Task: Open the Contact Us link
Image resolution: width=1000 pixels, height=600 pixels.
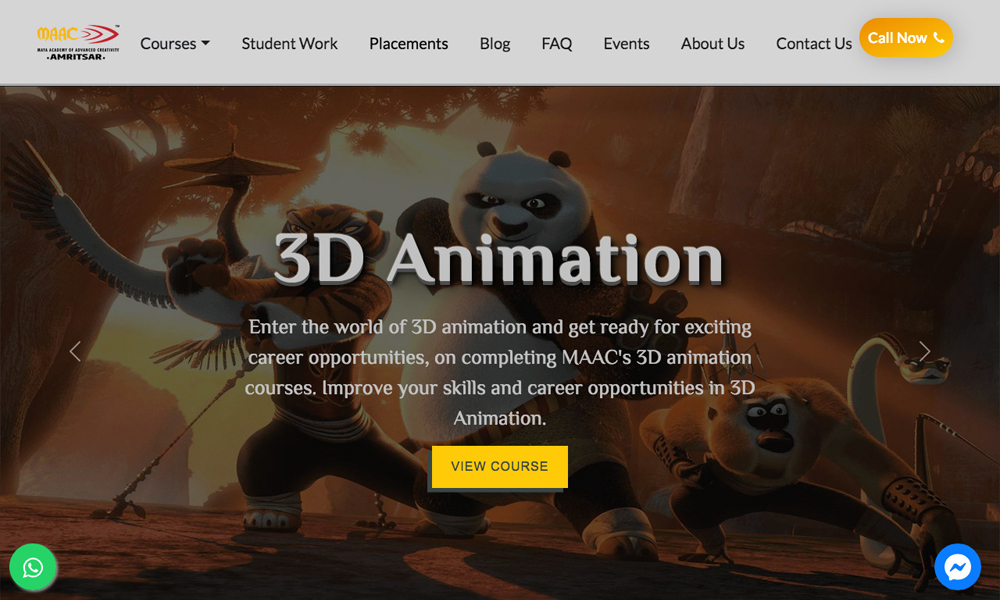Action: 814,44
